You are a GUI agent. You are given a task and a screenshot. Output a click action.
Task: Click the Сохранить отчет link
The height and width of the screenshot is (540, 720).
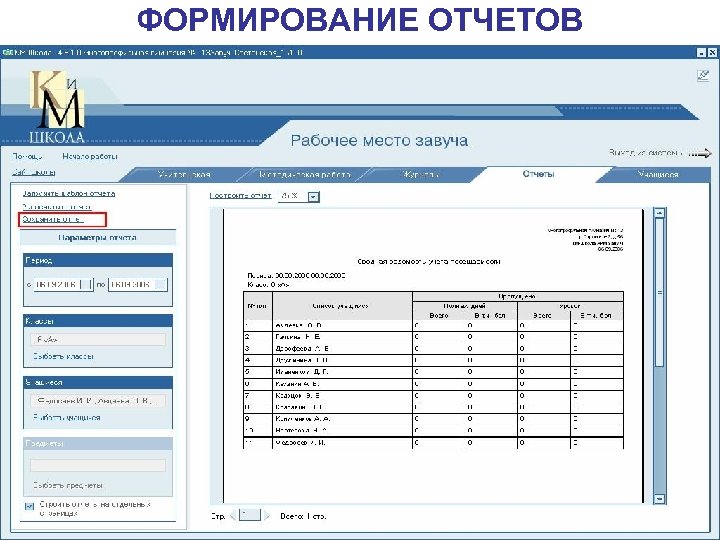coord(53,219)
